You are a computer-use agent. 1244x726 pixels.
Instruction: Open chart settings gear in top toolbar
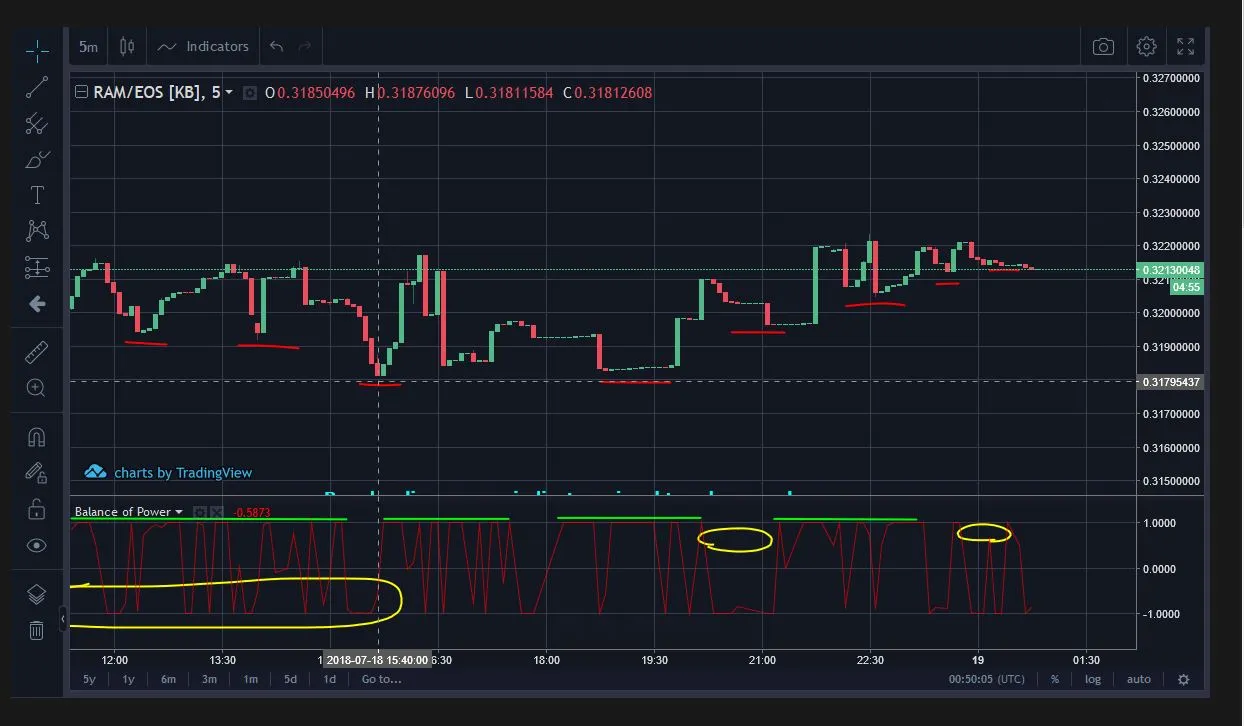coord(1146,46)
